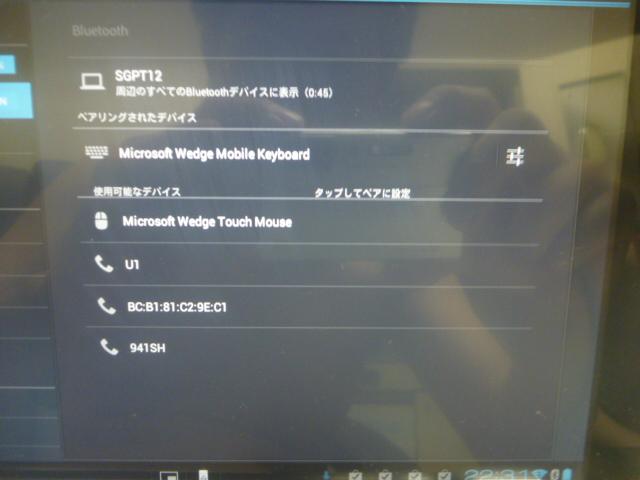Pair with device BC:B1:81:C2:9E:C1
This screenshot has width=640, height=480.
pyautogui.click(x=309, y=307)
